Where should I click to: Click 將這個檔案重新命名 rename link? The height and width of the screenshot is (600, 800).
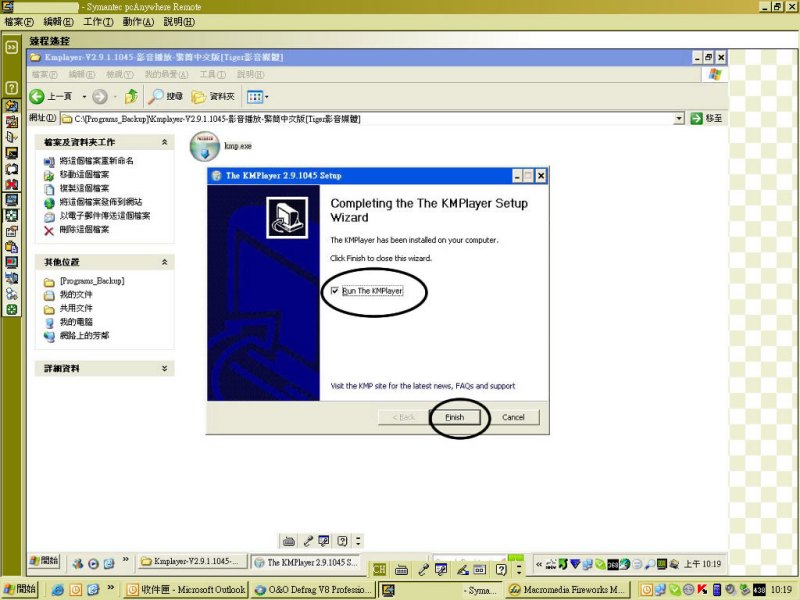(96, 161)
